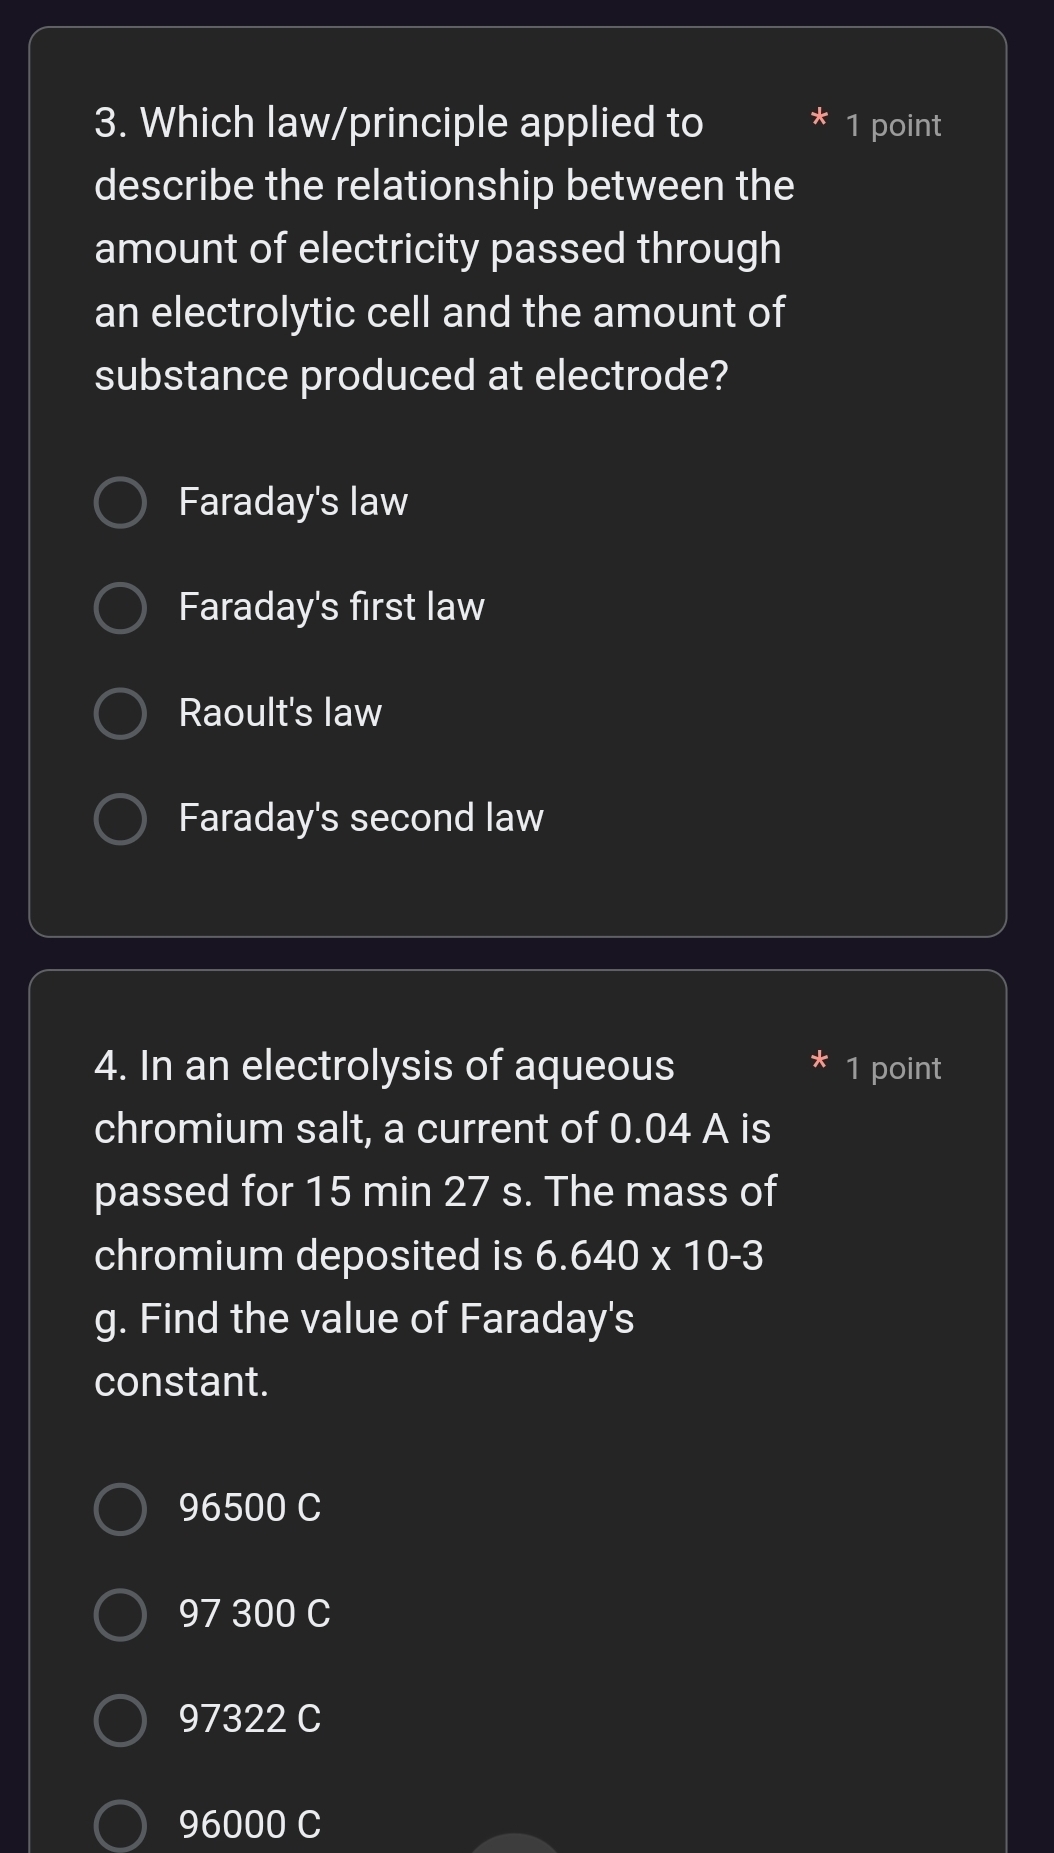Pick the "Raoult's law" radio circle
Image resolution: width=1054 pixels, height=1853 pixels.
click(120, 714)
